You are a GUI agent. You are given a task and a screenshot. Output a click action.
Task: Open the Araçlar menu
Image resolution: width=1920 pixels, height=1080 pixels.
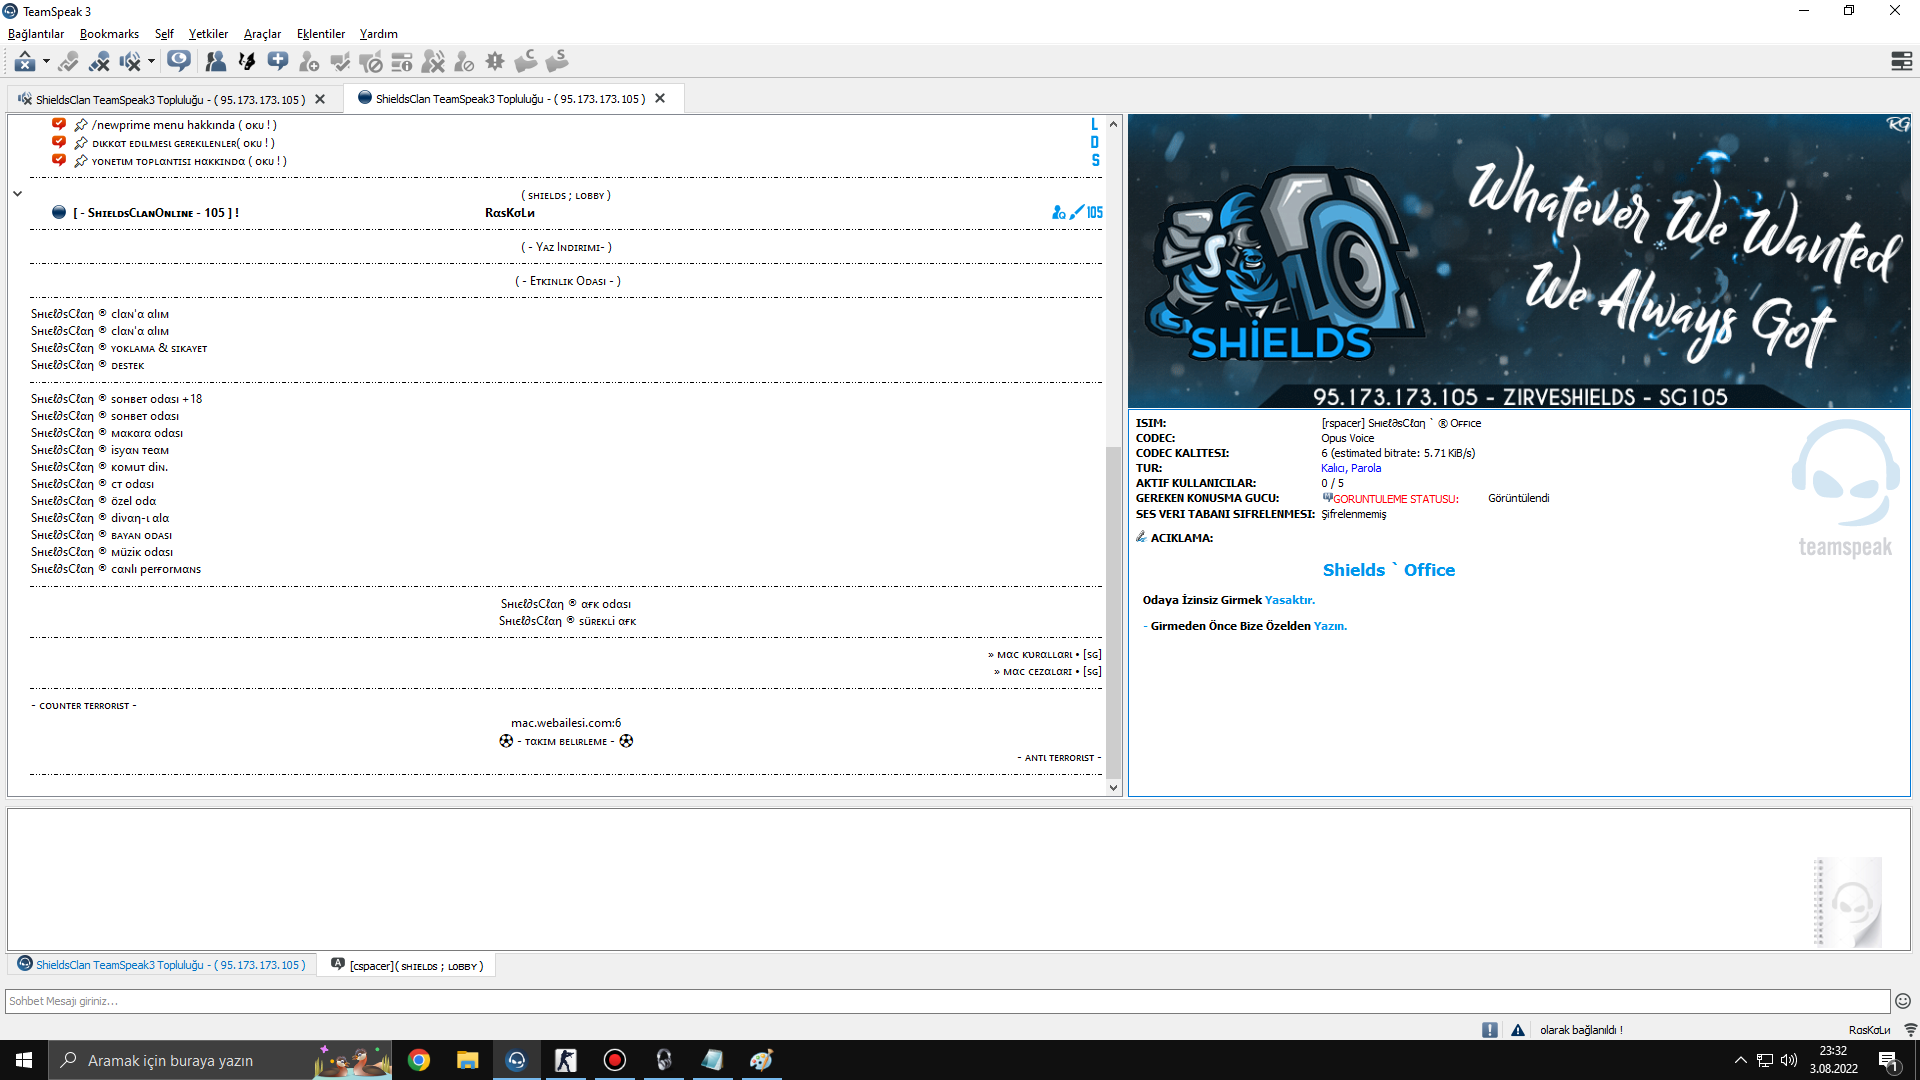click(262, 34)
